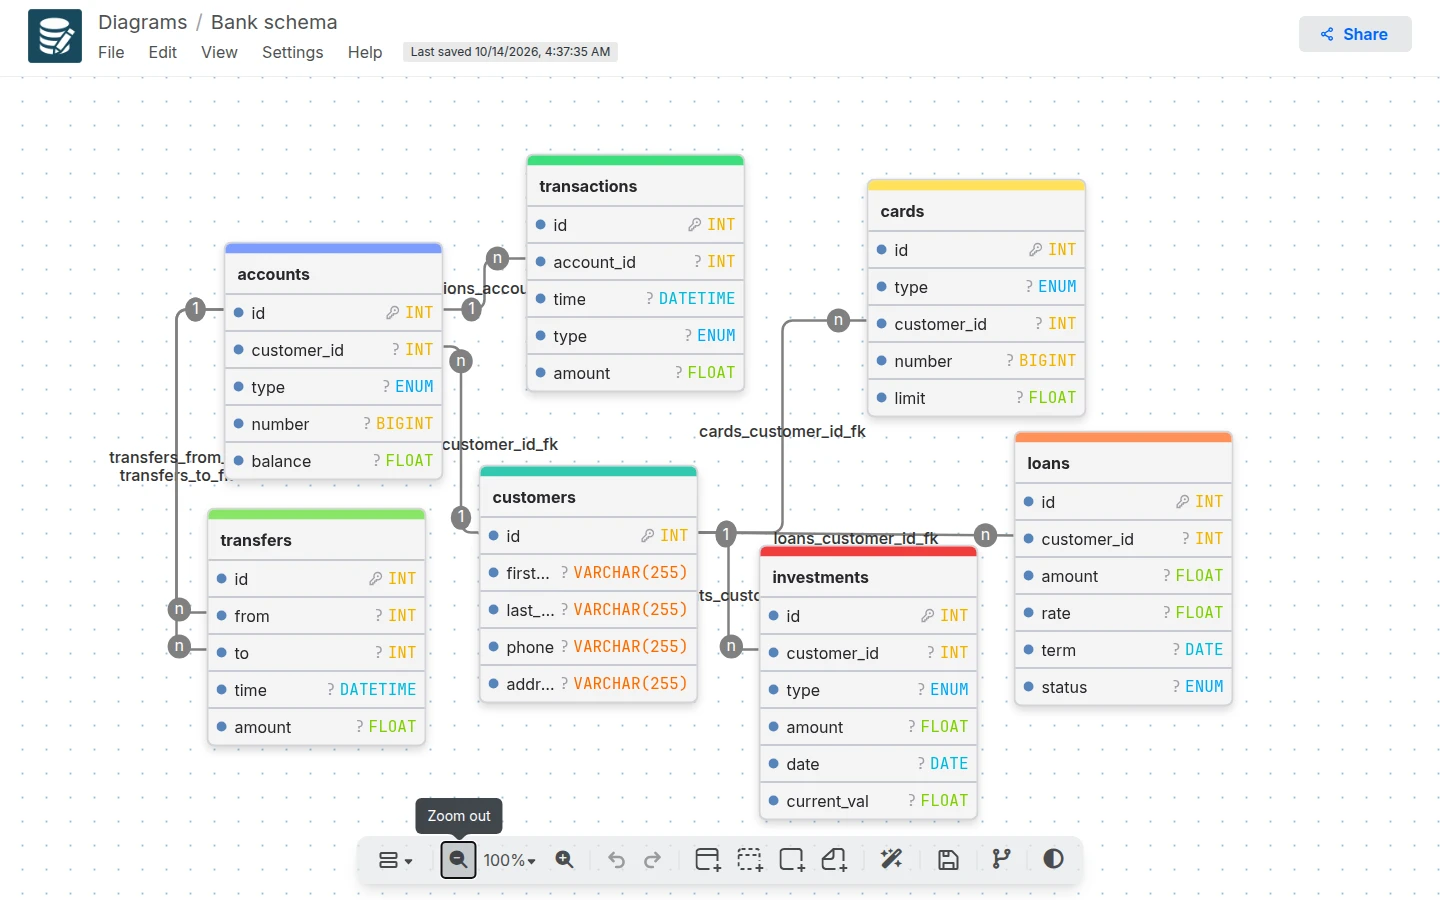Redo the last undone action
1440x900 pixels.
tap(653, 860)
